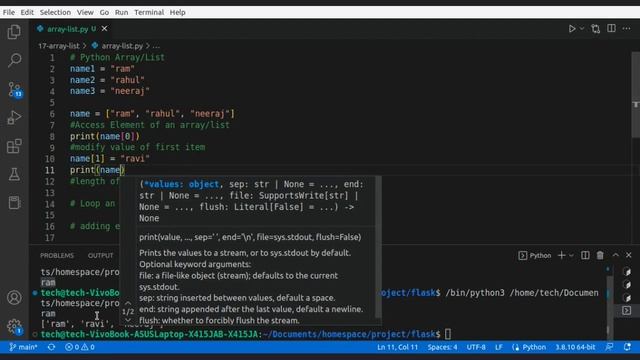Select the Python terminal profile label
Image resolution: width=640 pixels, height=360 pixels.
[535, 256]
